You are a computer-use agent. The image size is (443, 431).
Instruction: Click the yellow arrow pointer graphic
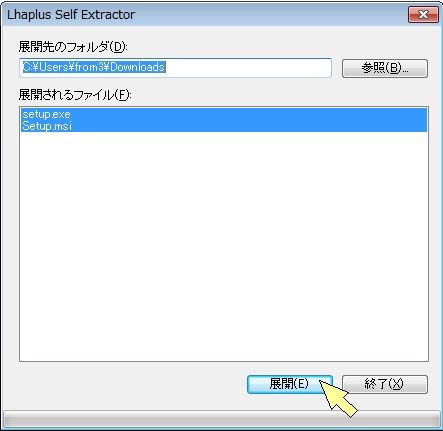pos(338,398)
